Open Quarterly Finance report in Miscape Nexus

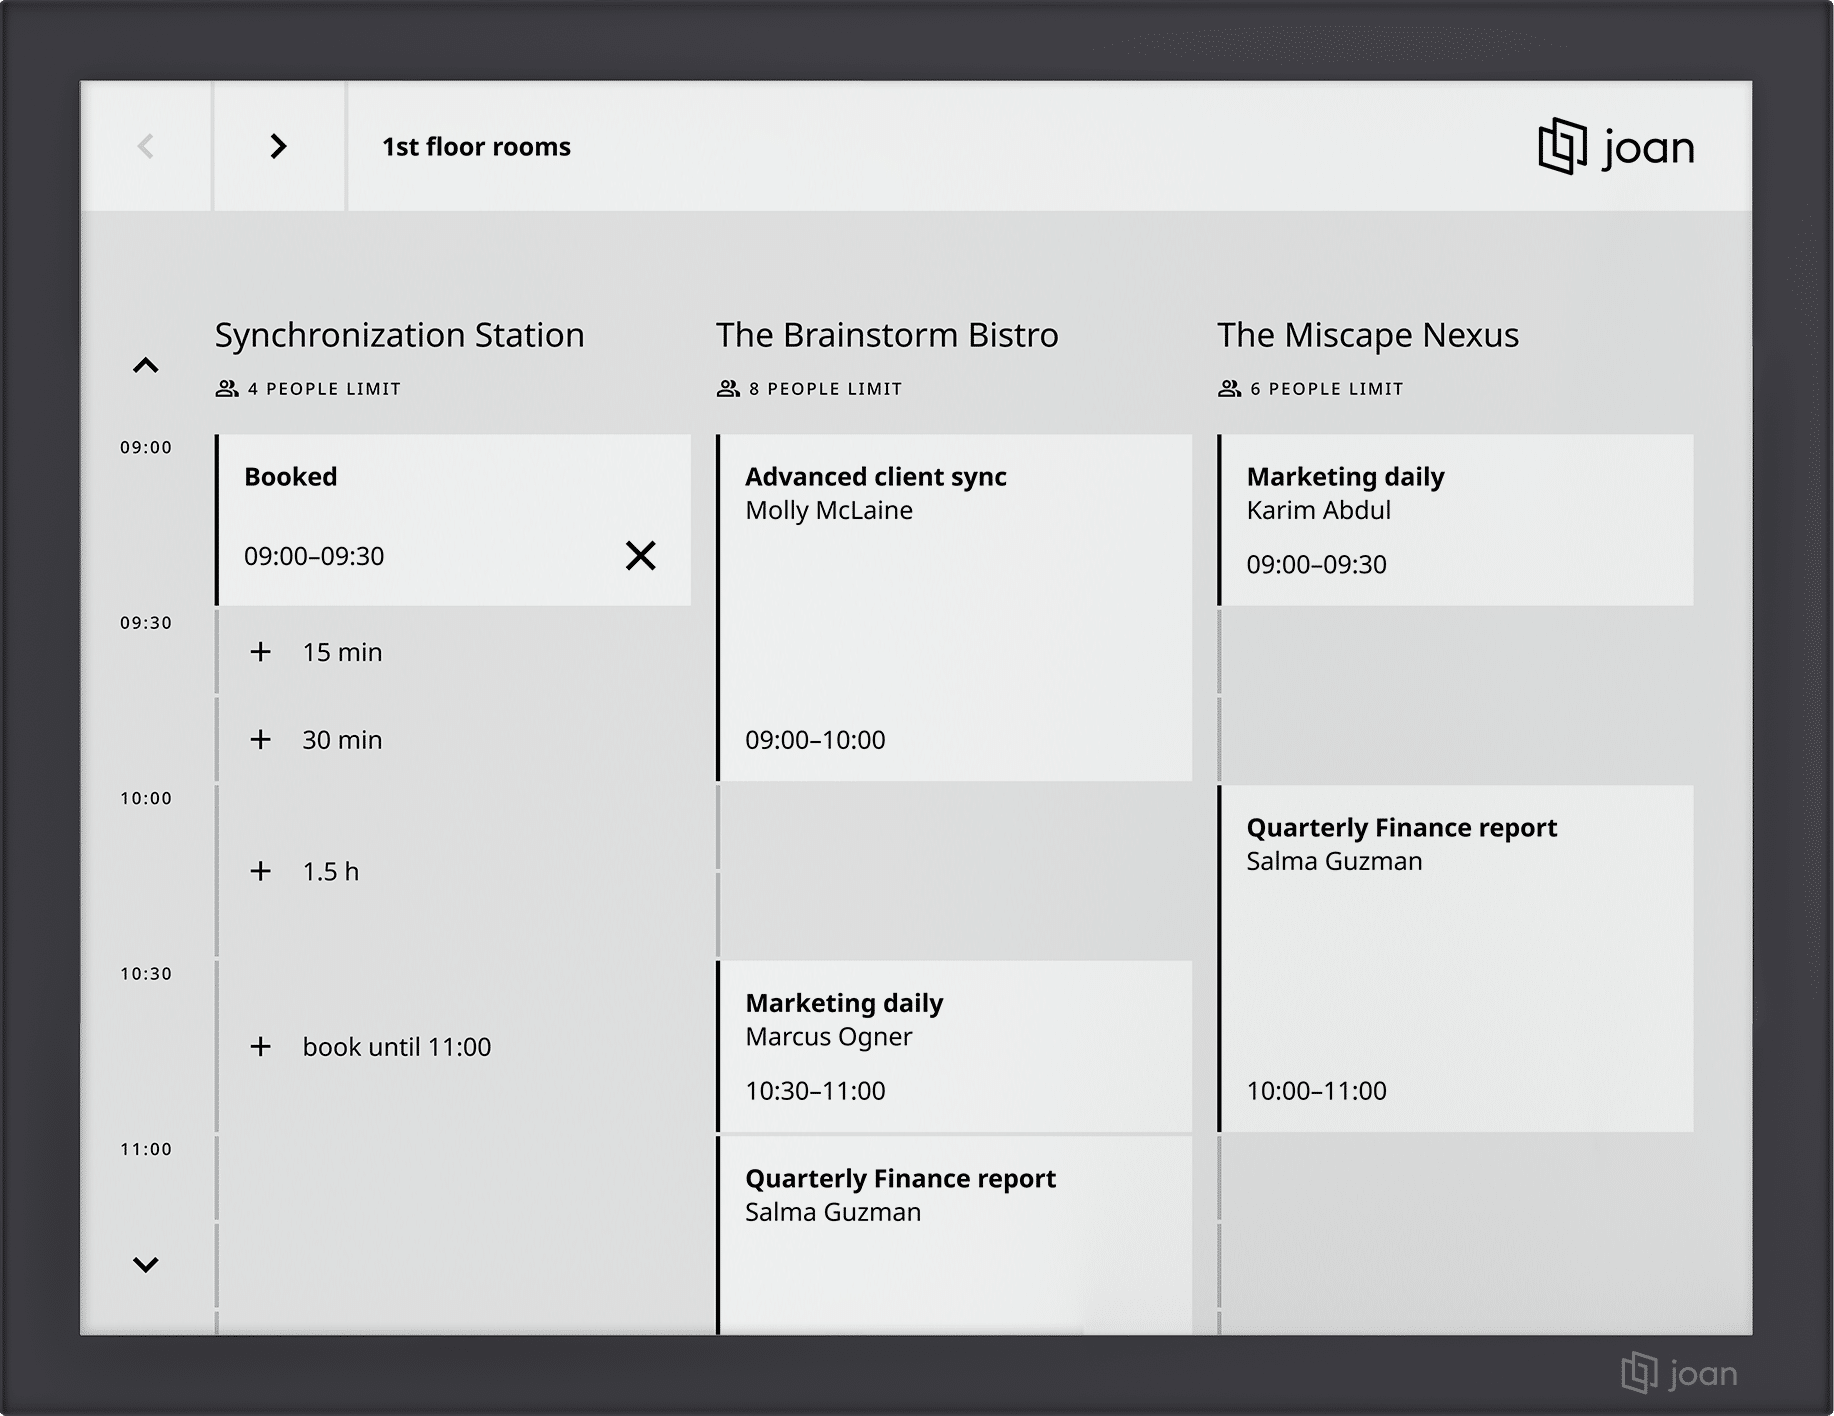[1455, 958]
